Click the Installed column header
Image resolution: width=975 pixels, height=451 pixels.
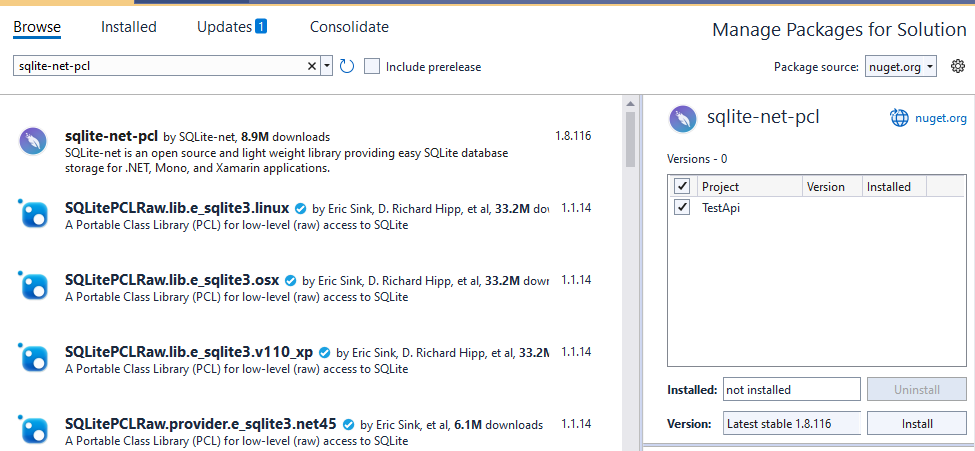(894, 186)
